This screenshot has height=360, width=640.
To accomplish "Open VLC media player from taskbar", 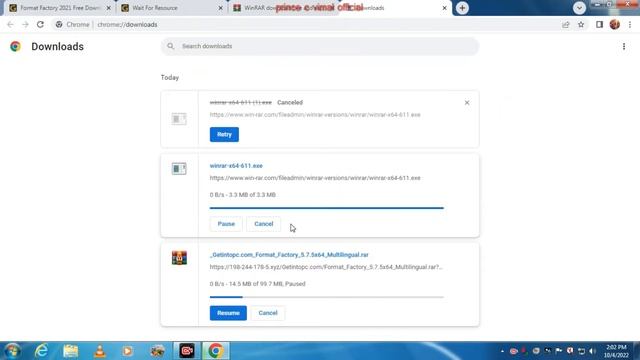I will 100,351.
